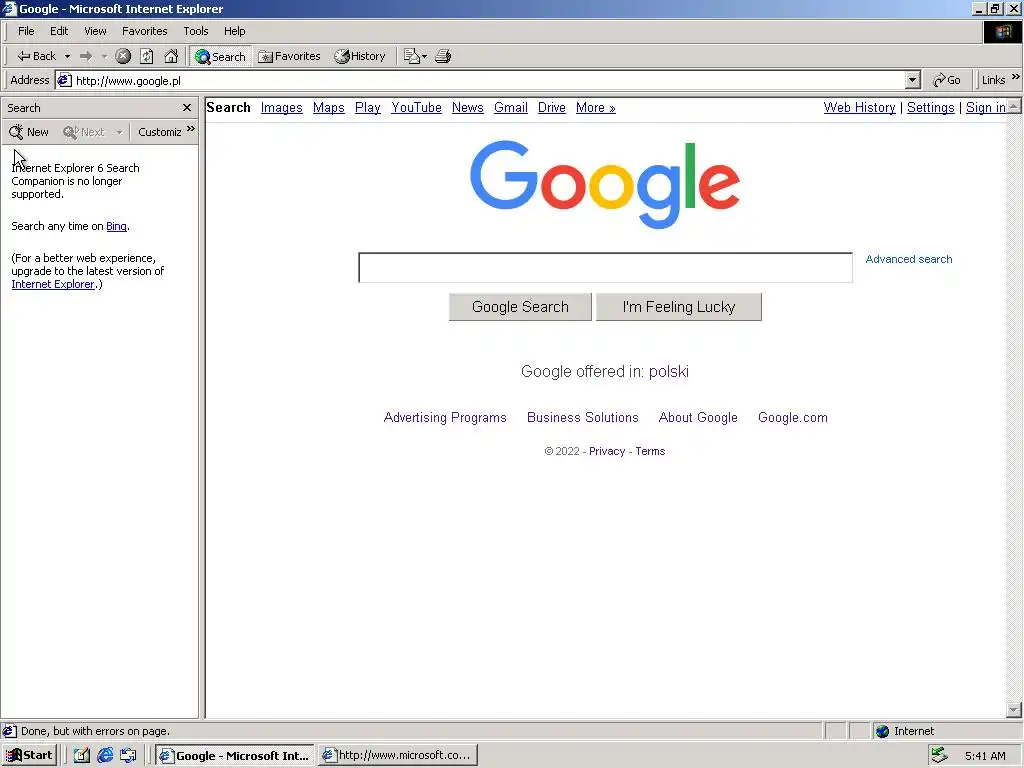
Task: Click the Google Search button
Action: pyautogui.click(x=520, y=307)
